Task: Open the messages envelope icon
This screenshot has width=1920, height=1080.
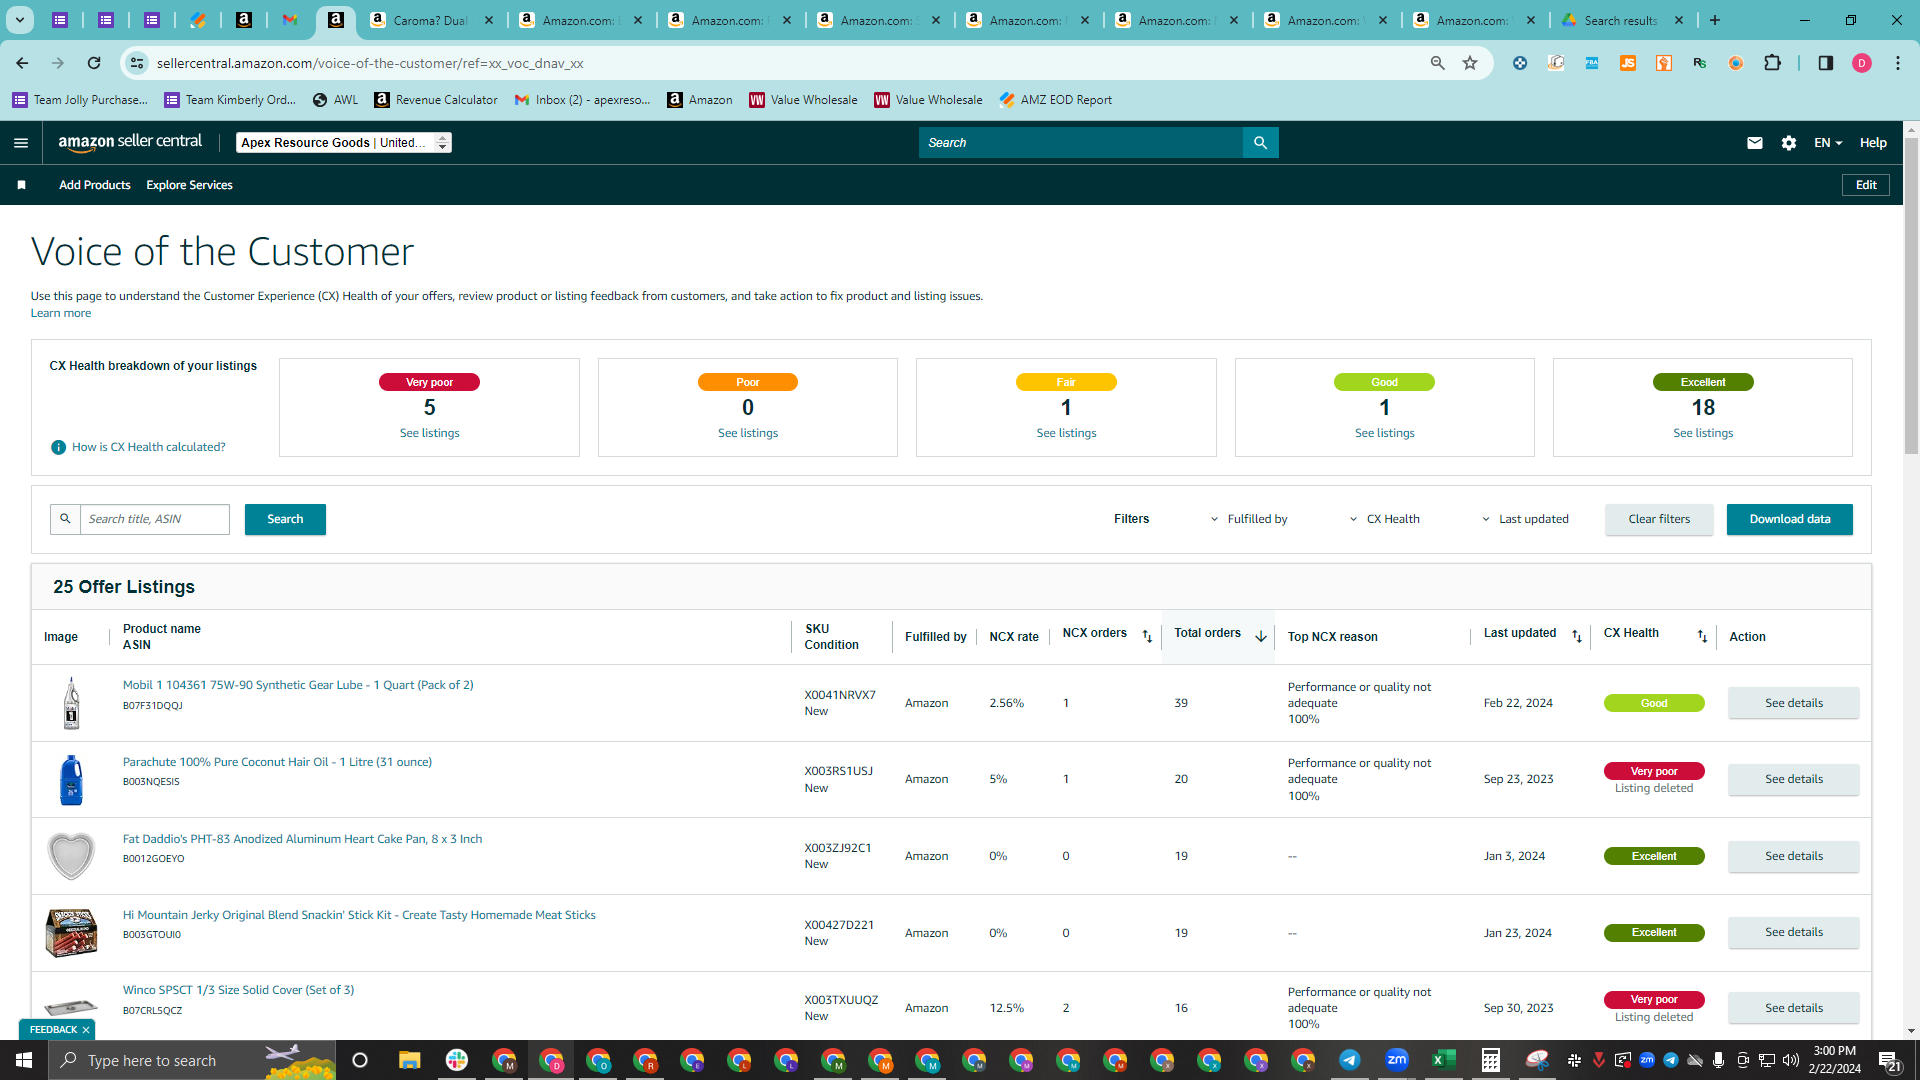Action: coord(1754,143)
